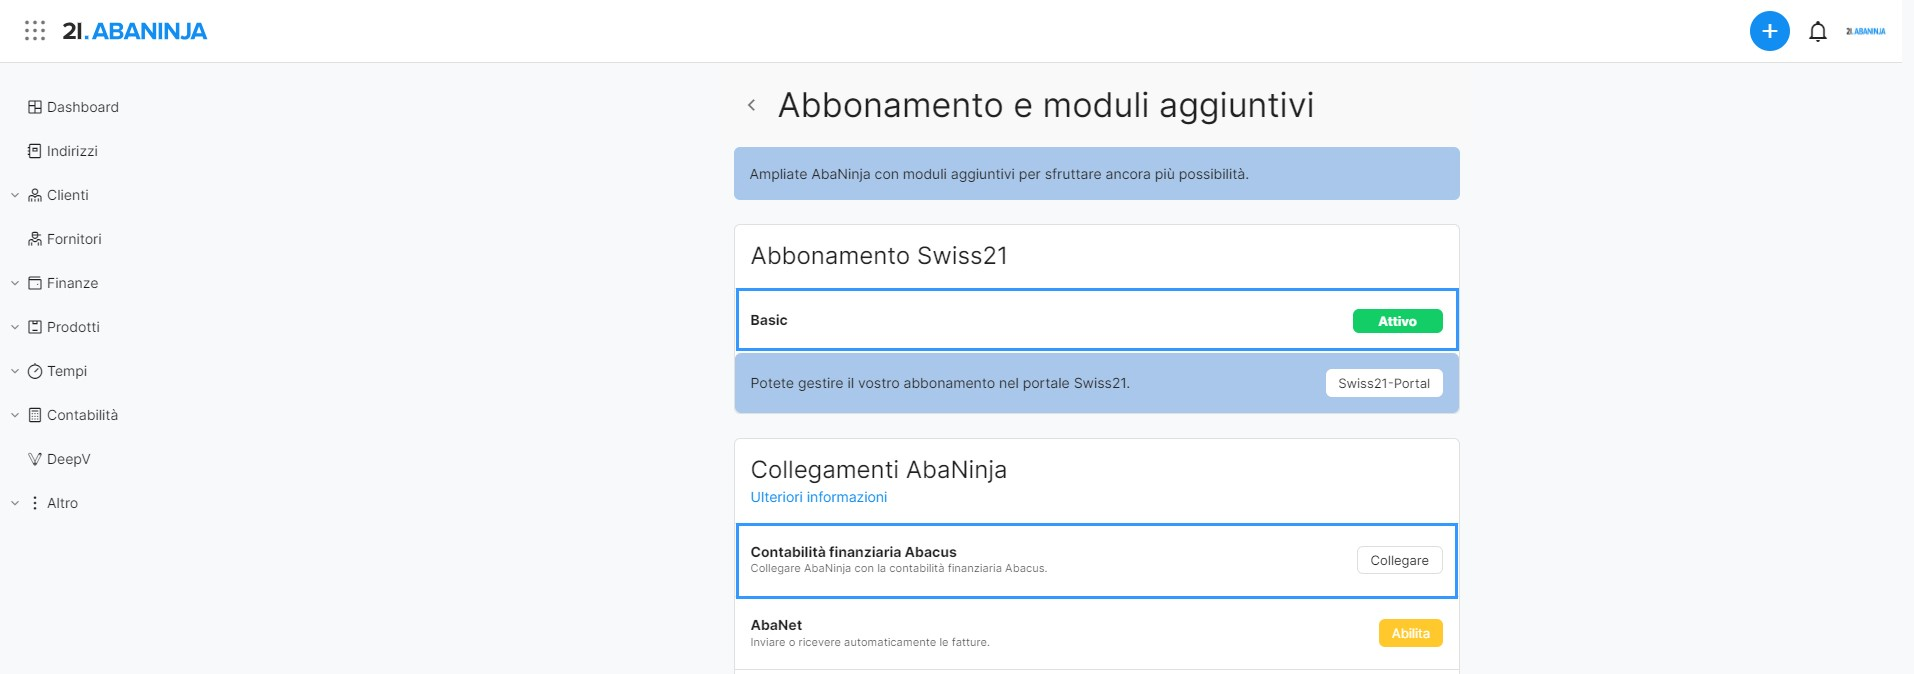Viewport: 1914px width, 674px height.
Task: Select the Basic subscription row
Action: (1096, 320)
